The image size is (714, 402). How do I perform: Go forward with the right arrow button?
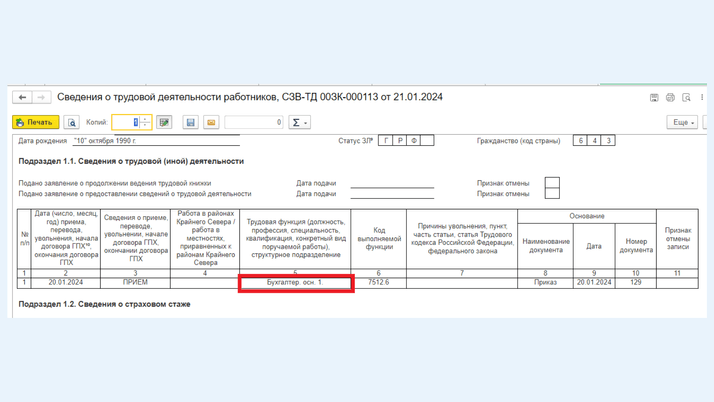click(41, 97)
